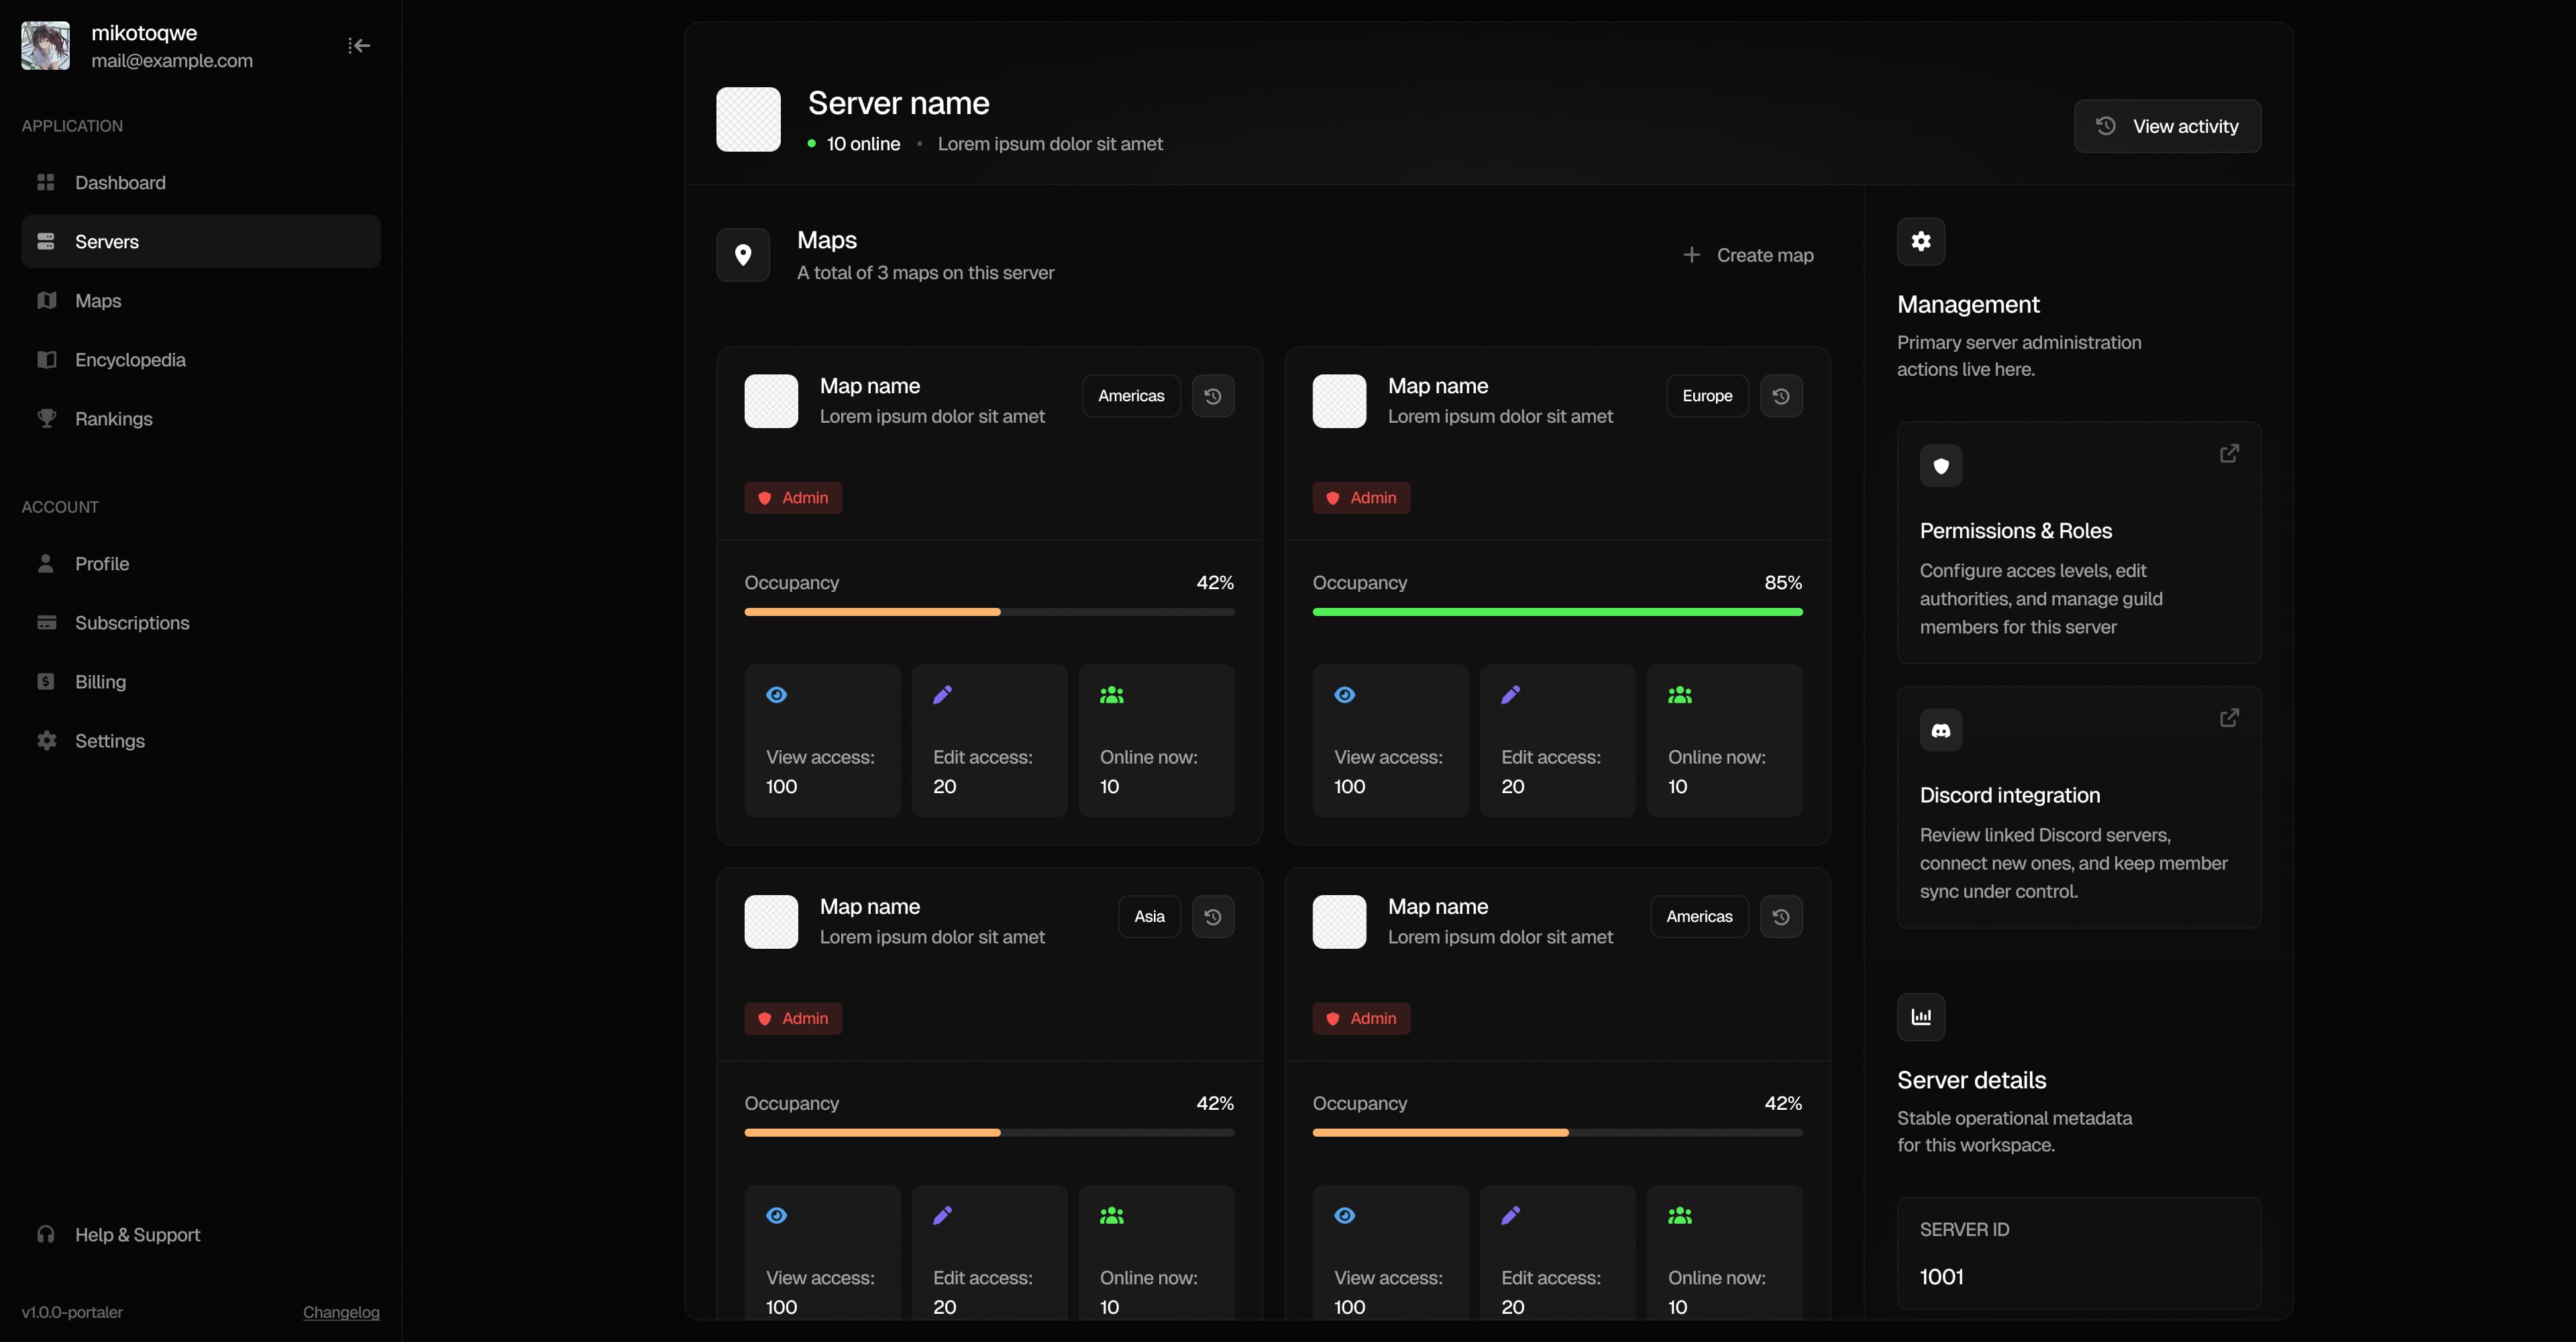
Task: Open Settings in the sidebar
Action: [201, 741]
